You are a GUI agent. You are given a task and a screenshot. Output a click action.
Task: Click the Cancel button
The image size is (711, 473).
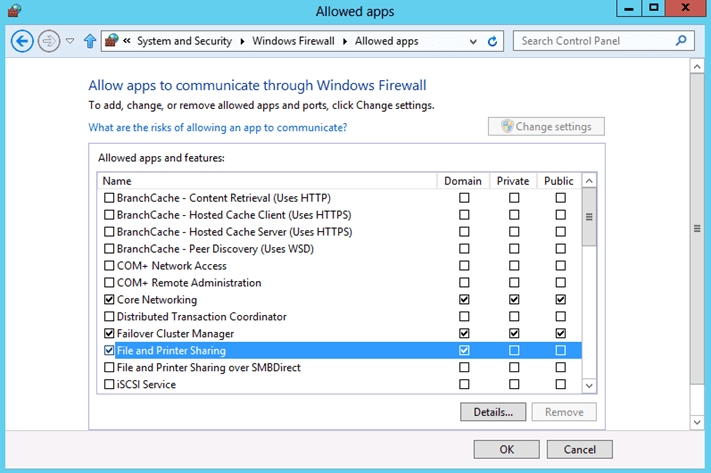pyautogui.click(x=580, y=449)
